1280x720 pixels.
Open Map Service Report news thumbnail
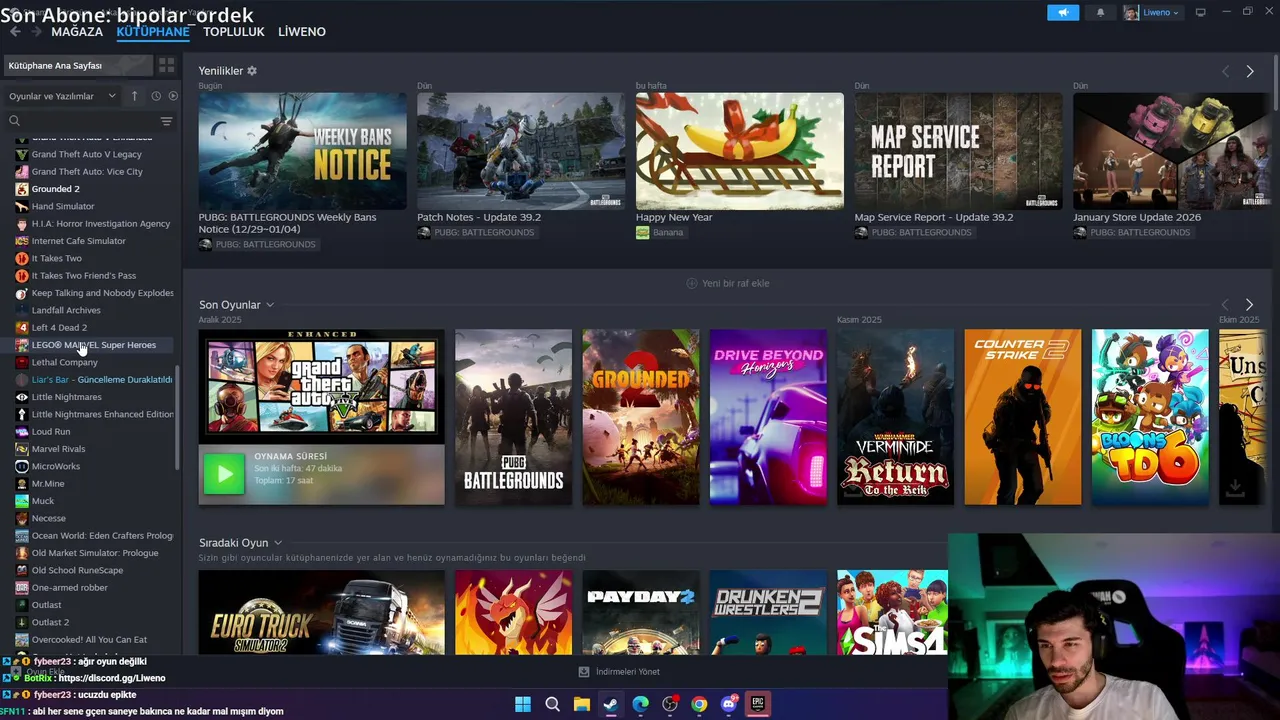pos(958,151)
